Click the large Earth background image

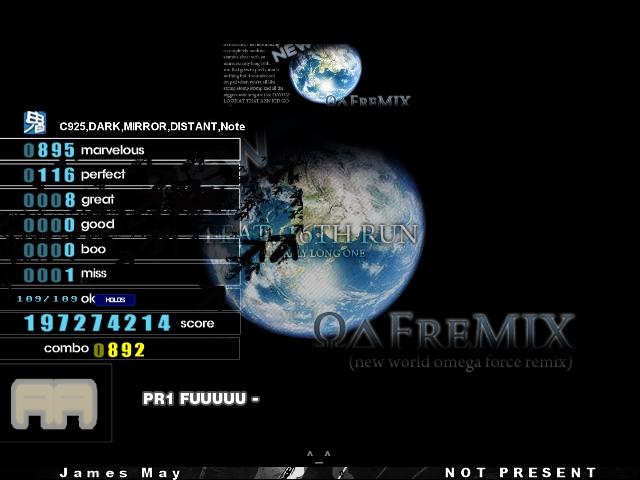316,239
